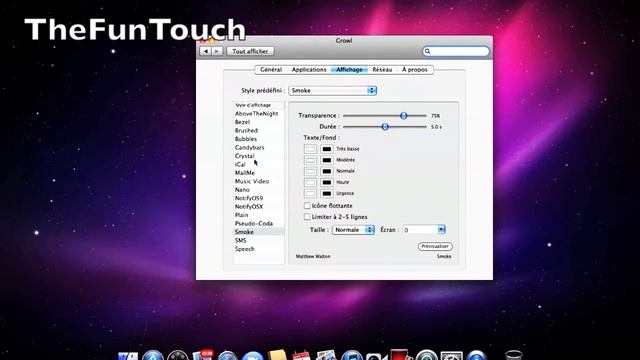Click the magnifier icon in search field
The width and height of the screenshot is (640, 360).
427,51
